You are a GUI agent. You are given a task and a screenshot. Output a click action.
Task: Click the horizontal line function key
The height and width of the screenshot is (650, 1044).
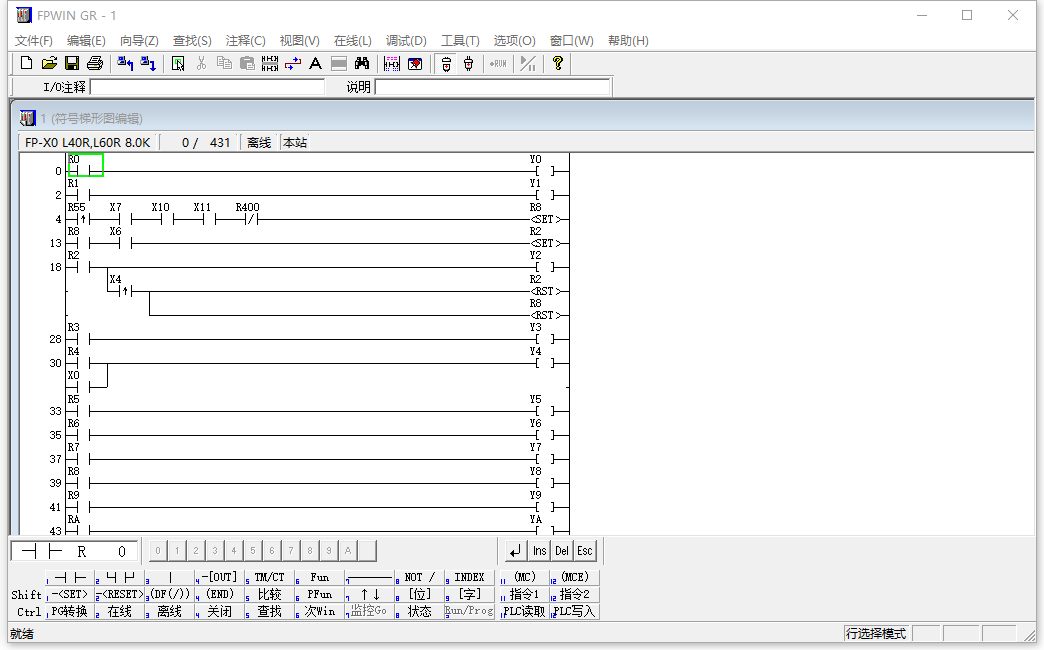[370, 577]
